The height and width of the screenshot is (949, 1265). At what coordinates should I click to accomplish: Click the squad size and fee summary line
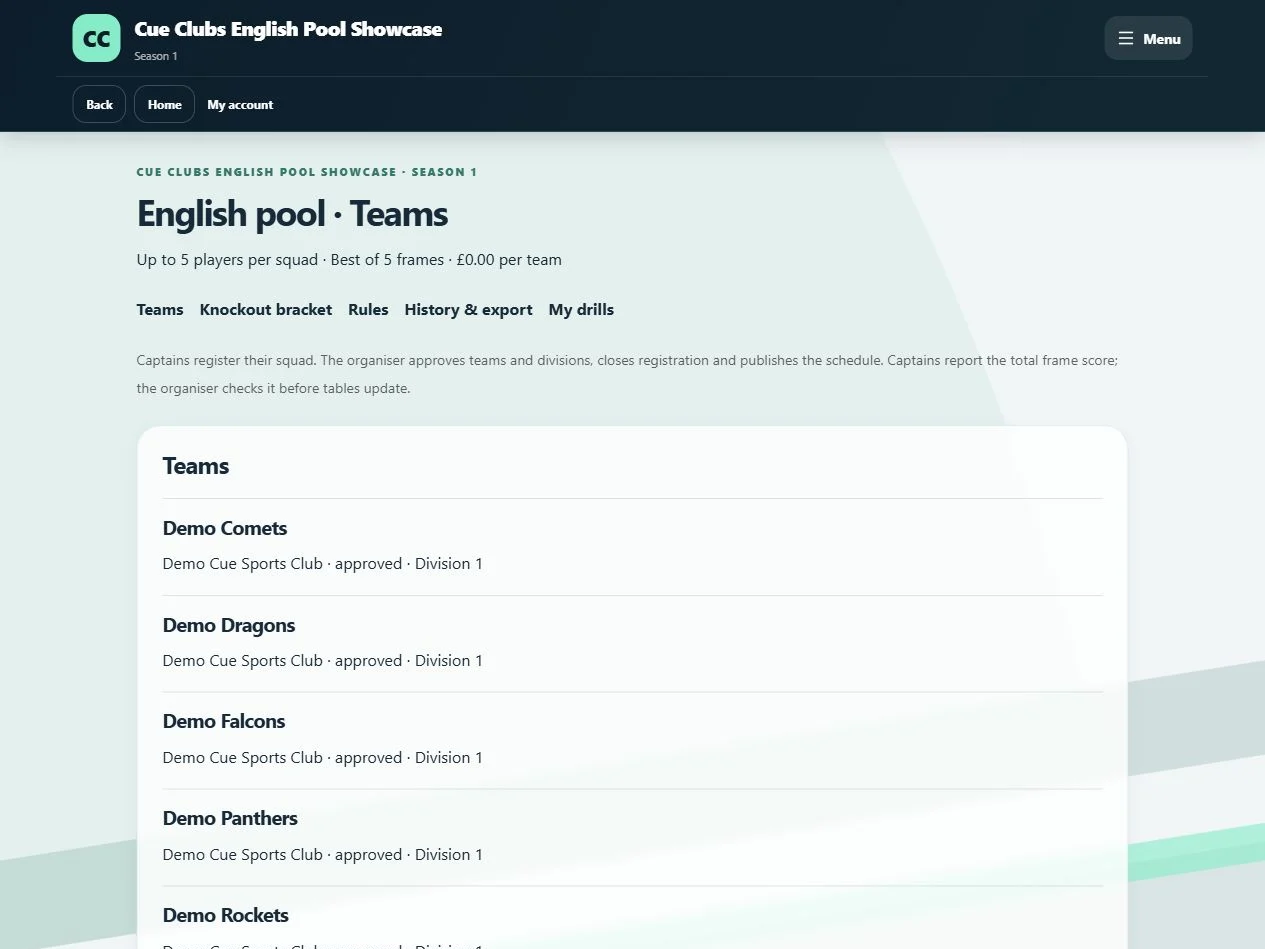pos(349,260)
